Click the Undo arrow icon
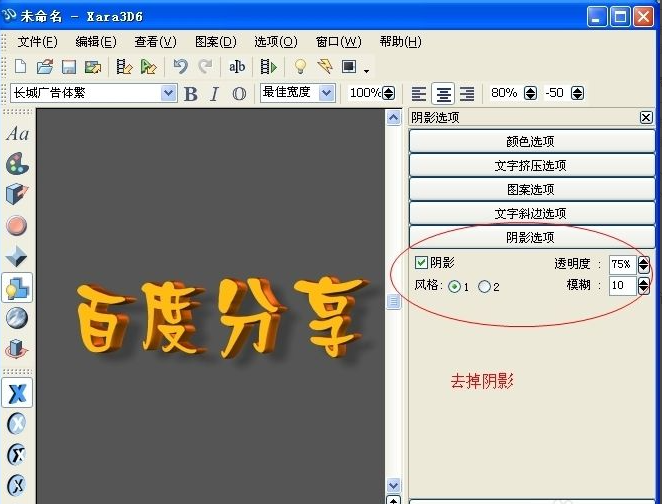662x504 pixels. (x=180, y=67)
